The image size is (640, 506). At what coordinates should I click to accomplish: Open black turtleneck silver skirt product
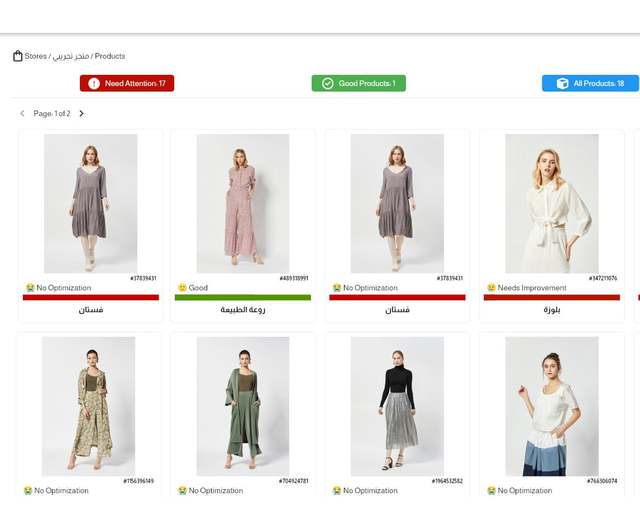(397, 406)
